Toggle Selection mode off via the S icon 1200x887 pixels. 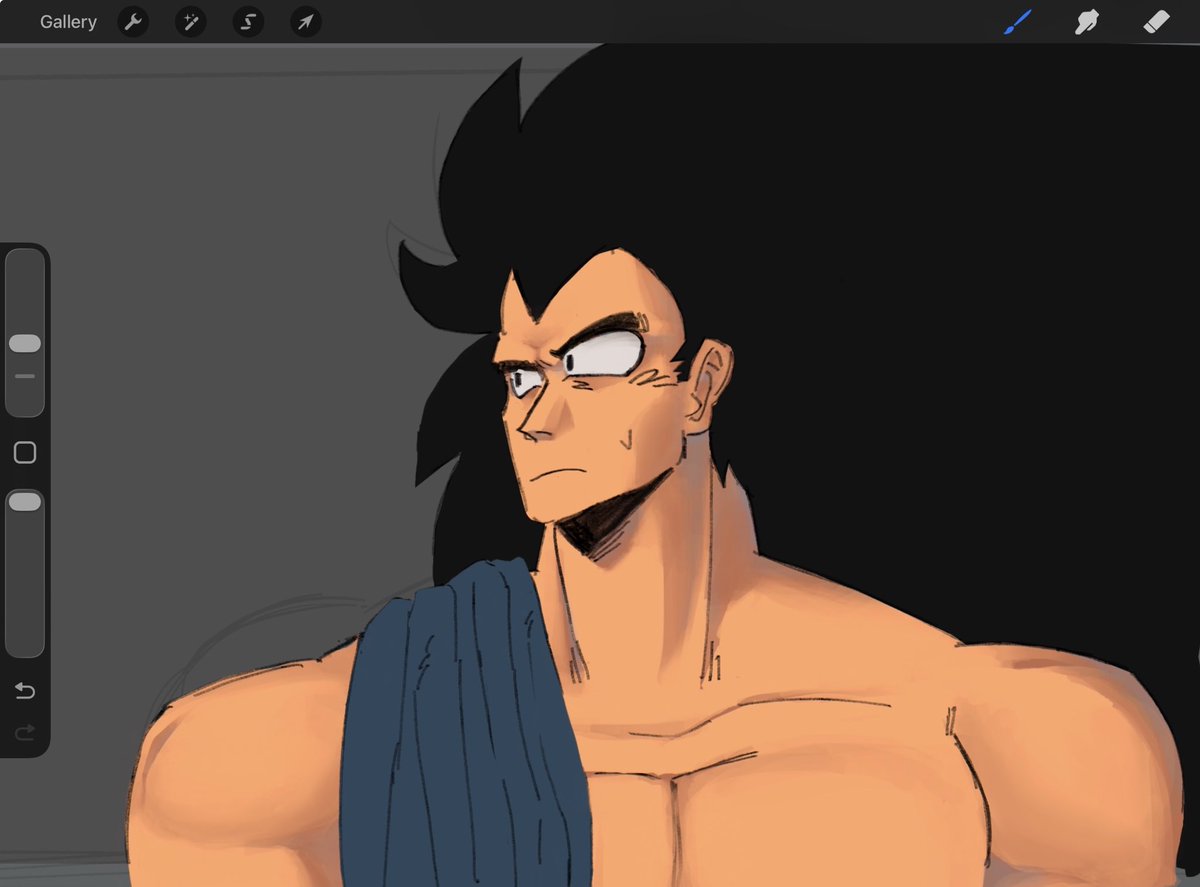tap(247, 21)
